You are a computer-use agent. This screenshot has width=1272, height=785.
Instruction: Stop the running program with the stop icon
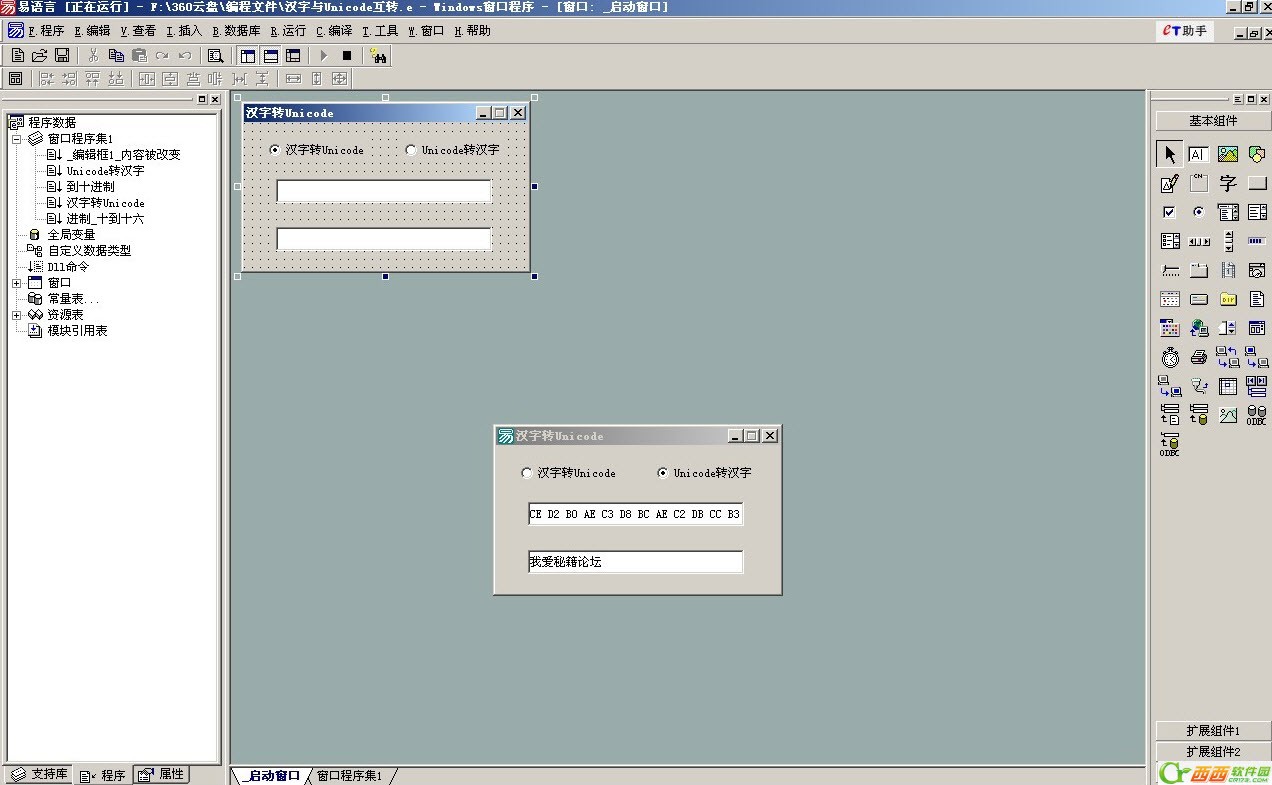click(346, 56)
